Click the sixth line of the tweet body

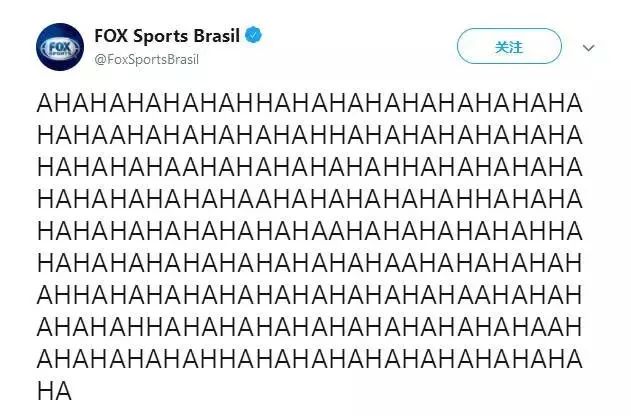[x=309, y=263]
